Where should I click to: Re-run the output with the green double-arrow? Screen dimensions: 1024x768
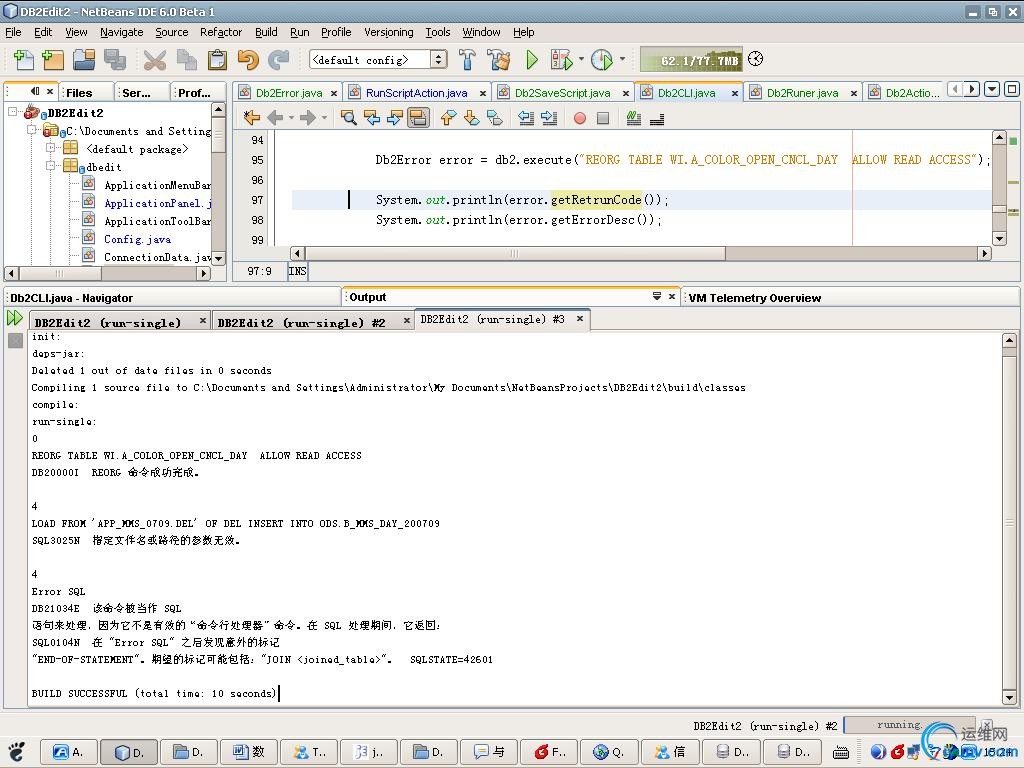[x=14, y=318]
